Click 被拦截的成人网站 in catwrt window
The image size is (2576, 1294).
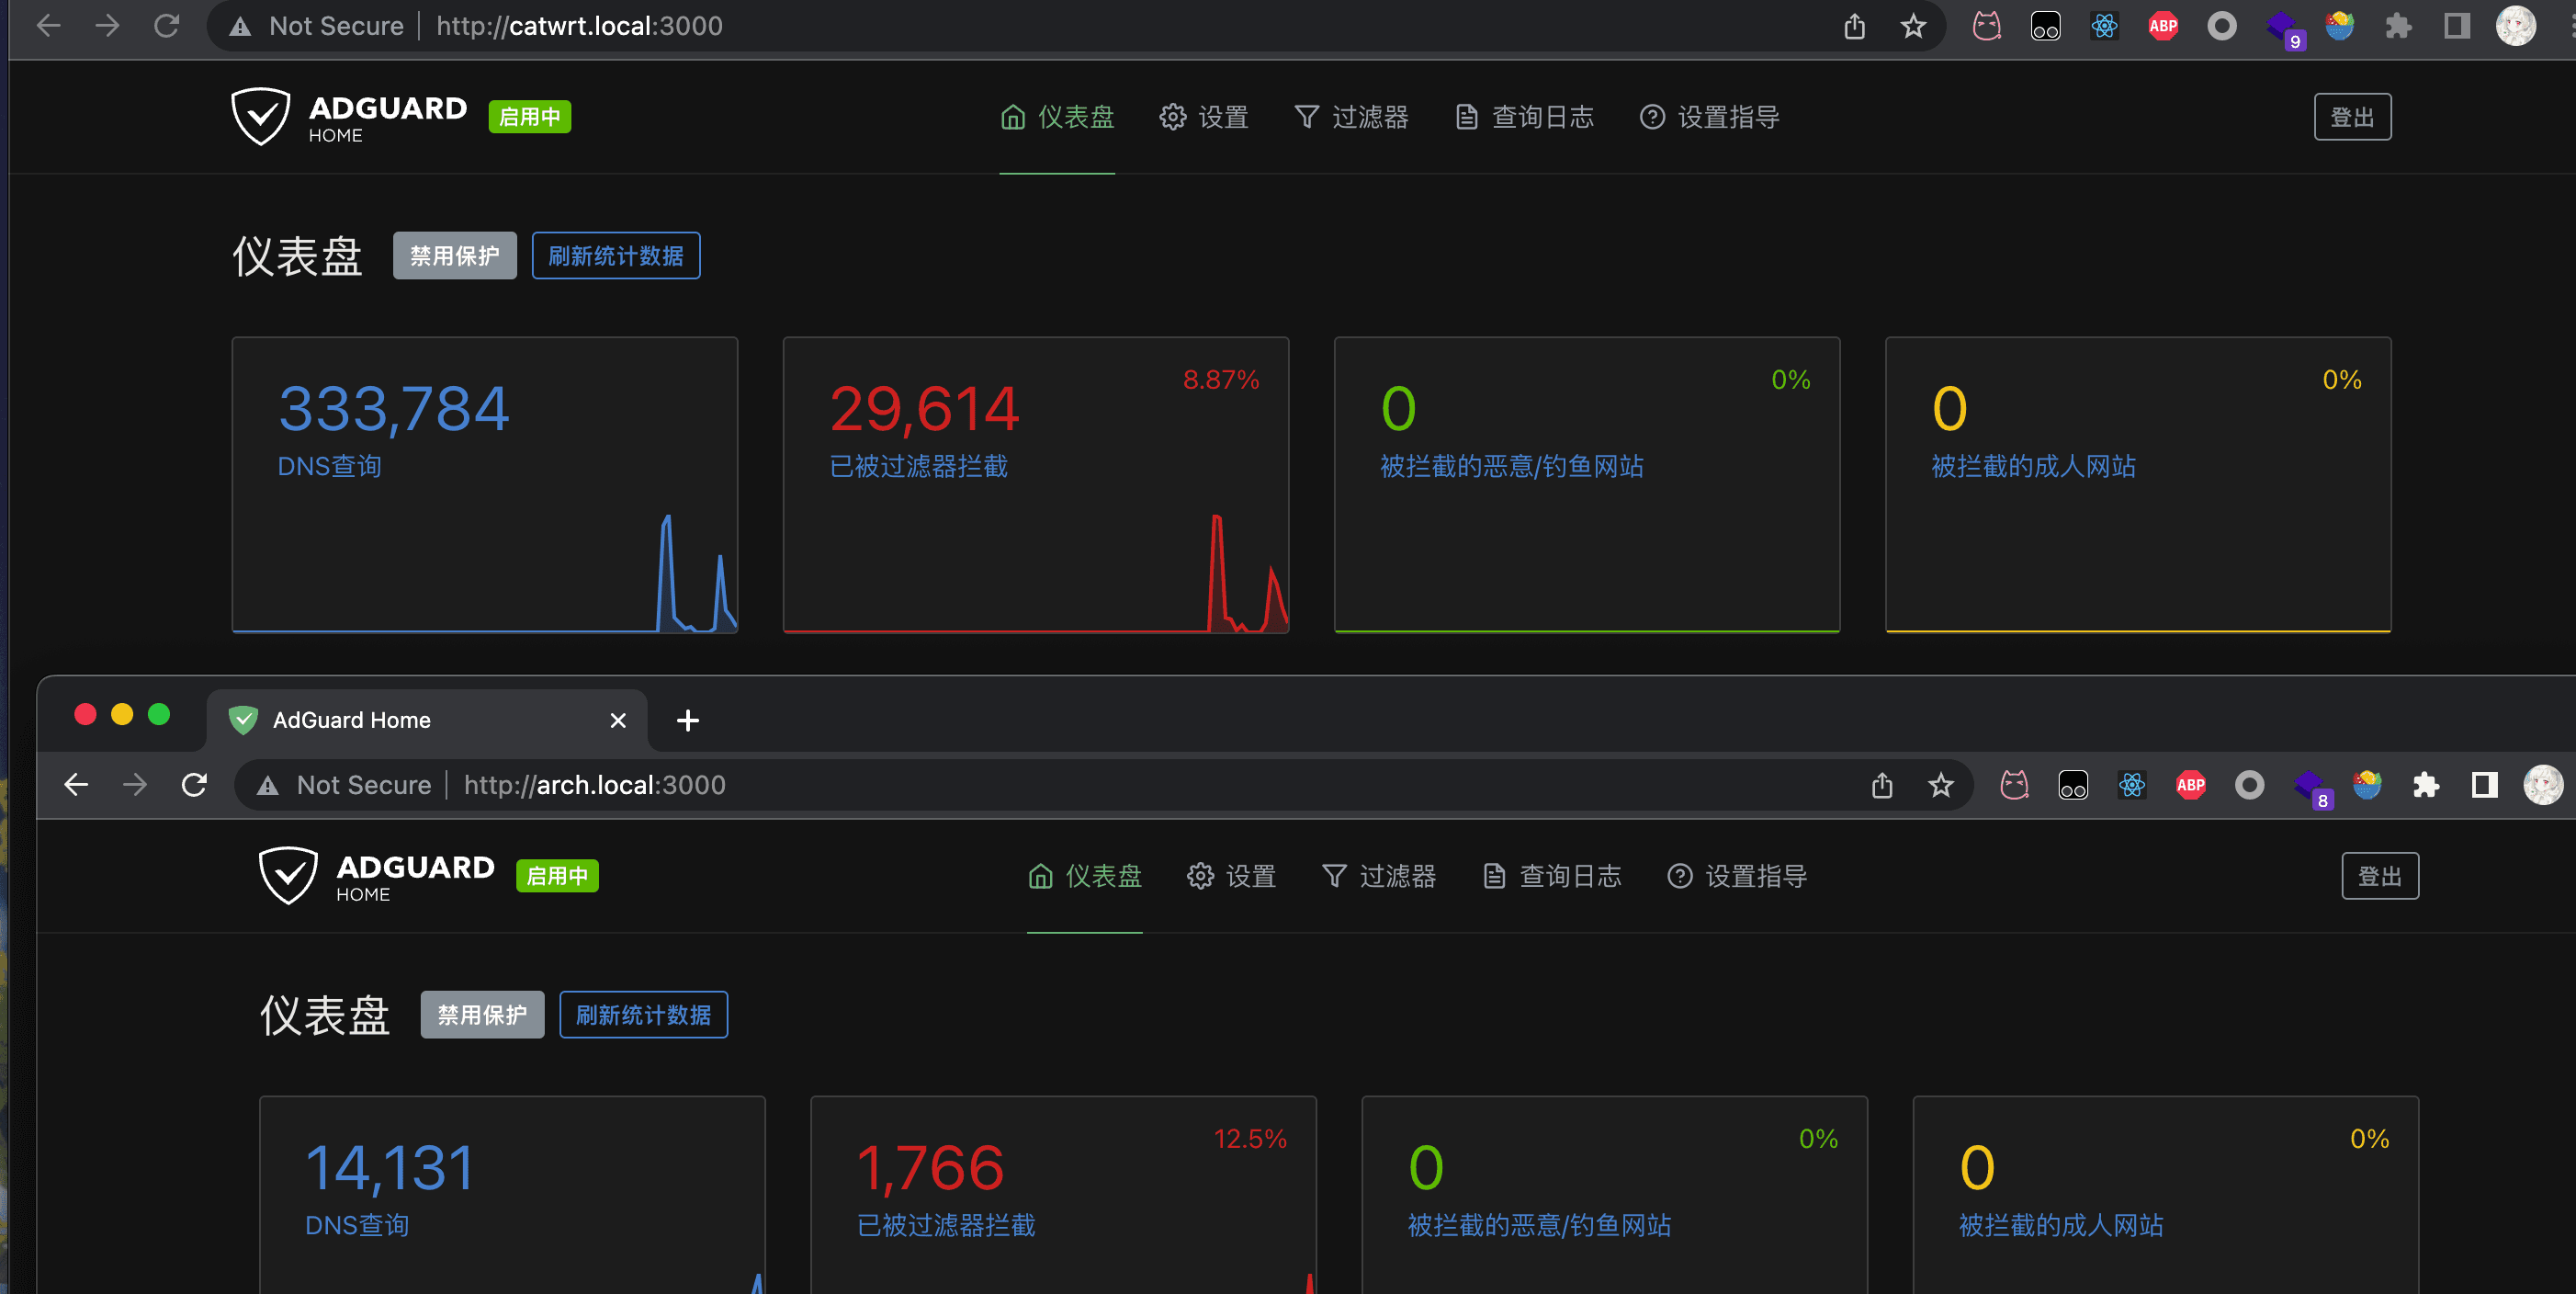click(2033, 466)
